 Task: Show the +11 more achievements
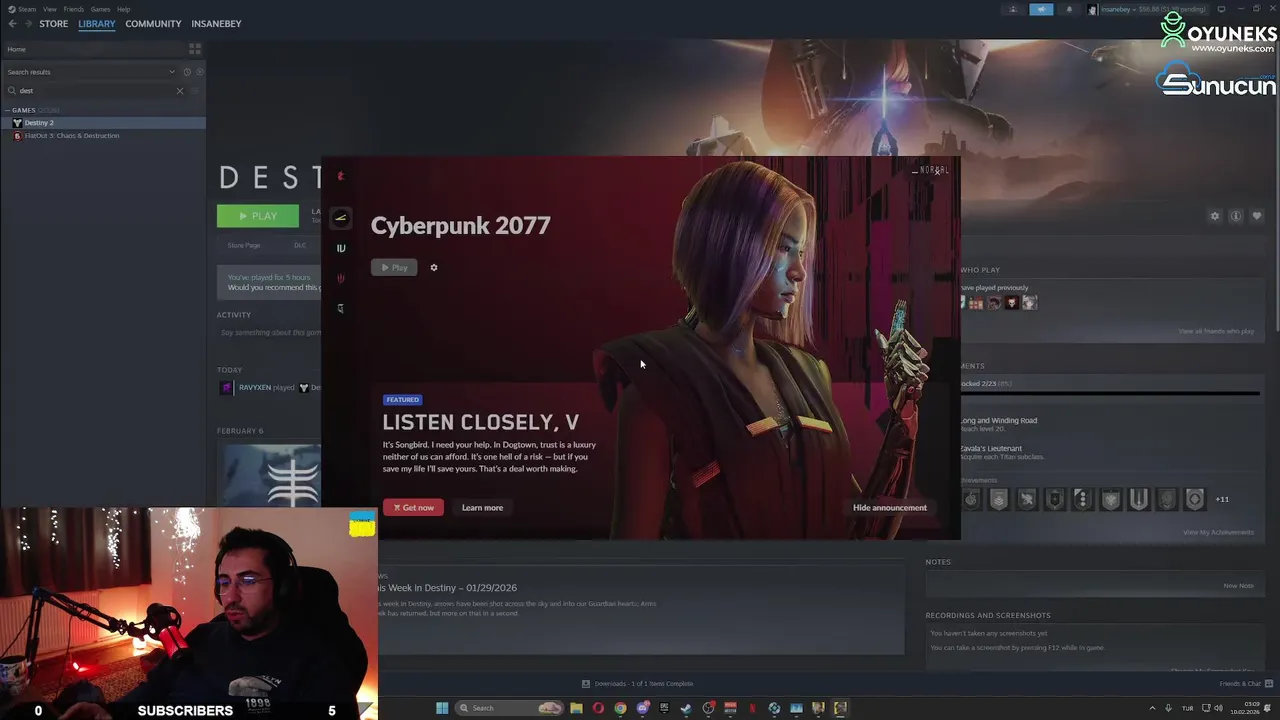(x=1222, y=499)
